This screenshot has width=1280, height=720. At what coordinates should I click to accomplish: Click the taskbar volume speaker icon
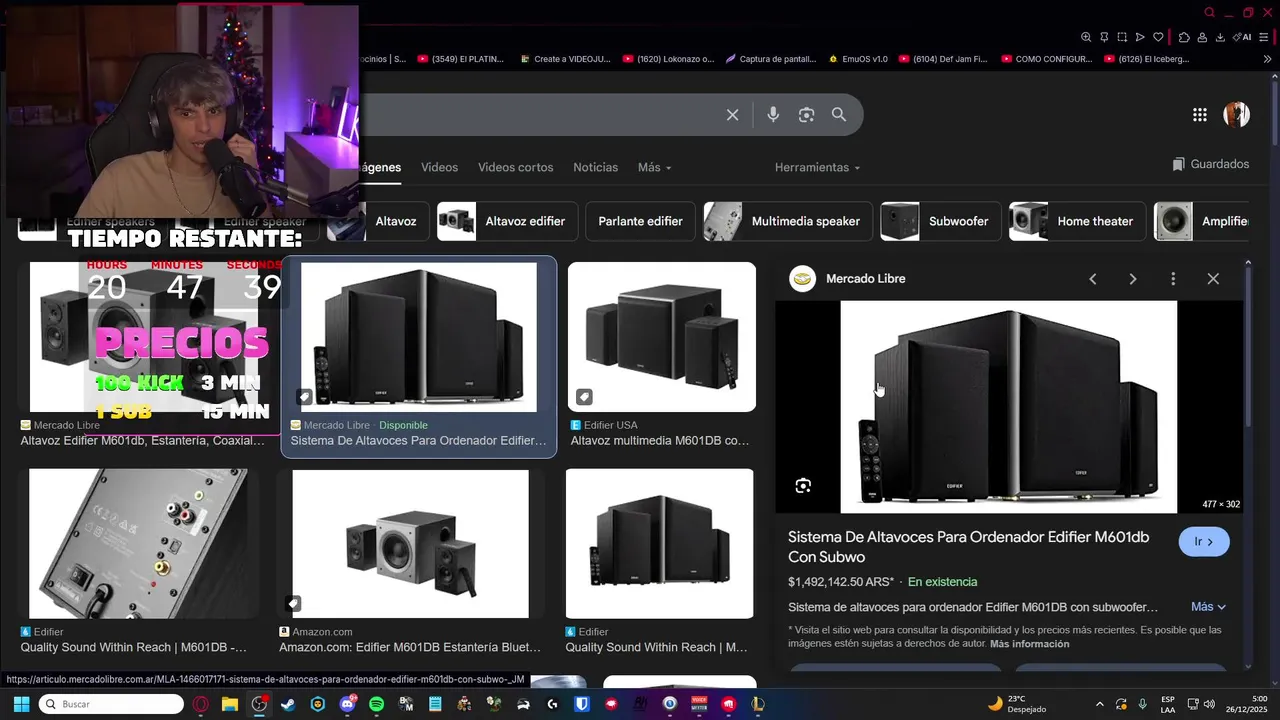(1208, 704)
